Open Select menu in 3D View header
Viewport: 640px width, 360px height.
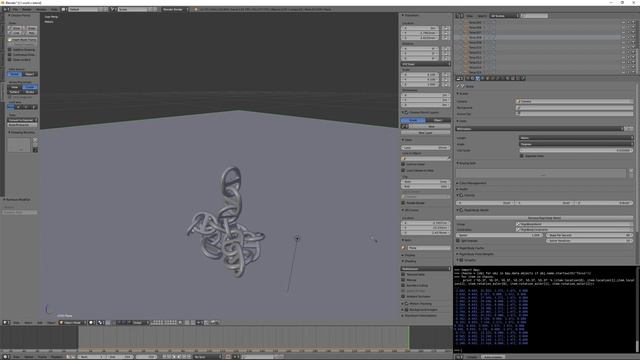28,322
